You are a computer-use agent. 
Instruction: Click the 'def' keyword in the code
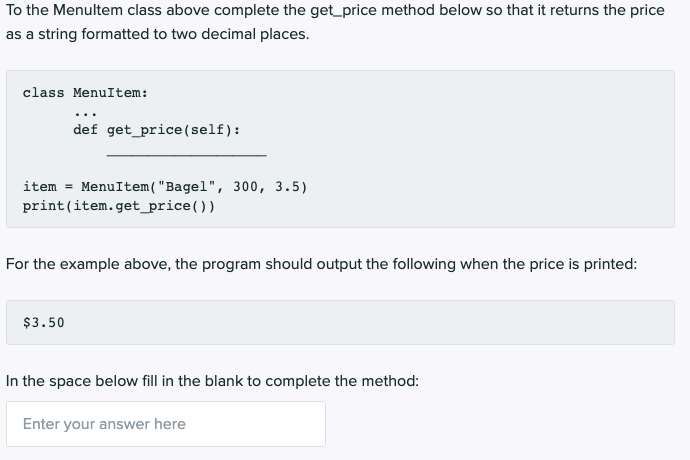click(85, 130)
